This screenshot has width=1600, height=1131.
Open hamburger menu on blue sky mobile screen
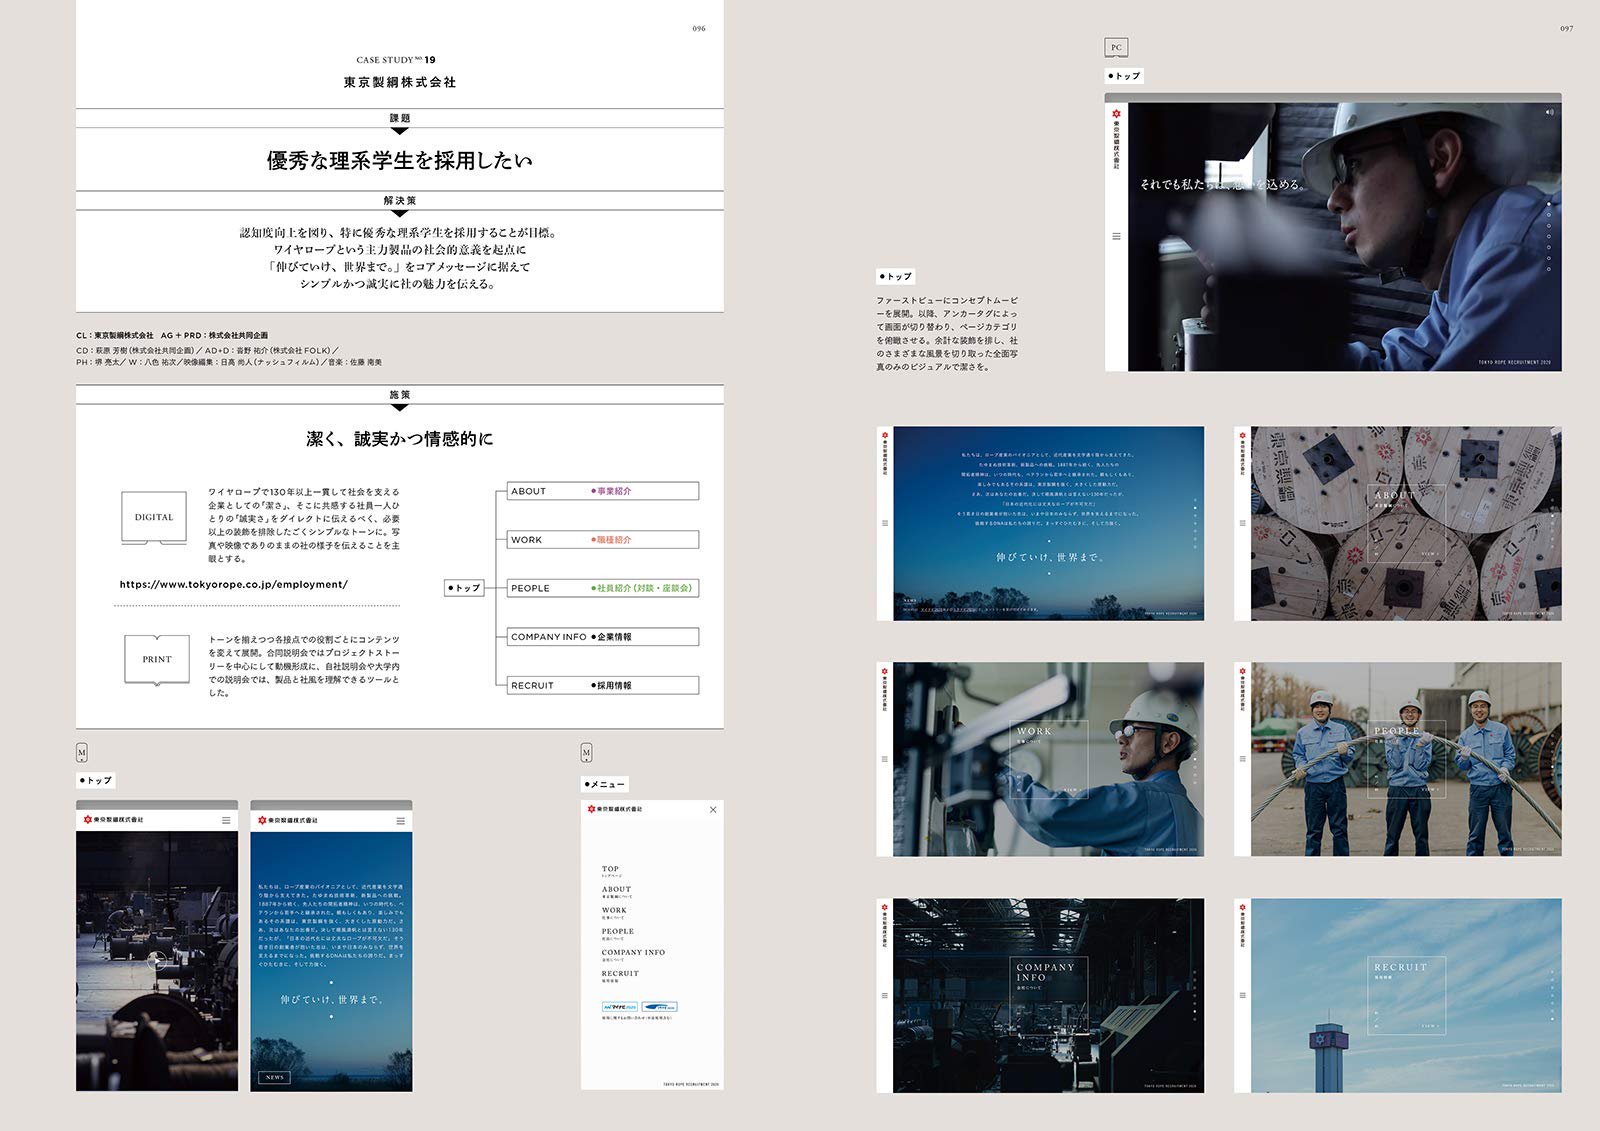tap(401, 821)
